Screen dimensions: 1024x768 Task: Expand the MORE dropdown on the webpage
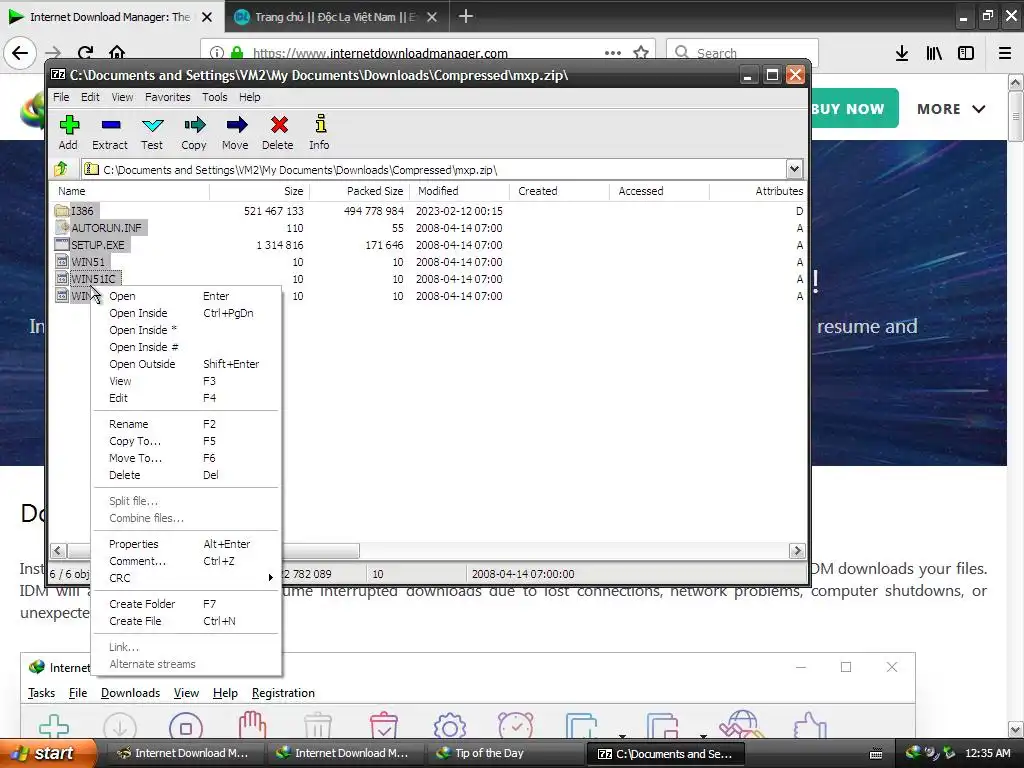[951, 109]
